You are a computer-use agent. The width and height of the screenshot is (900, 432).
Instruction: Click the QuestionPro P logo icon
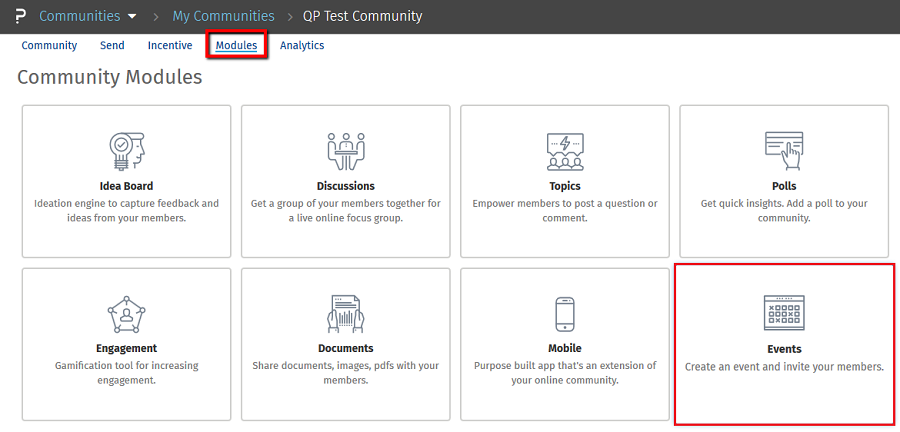pos(21,16)
